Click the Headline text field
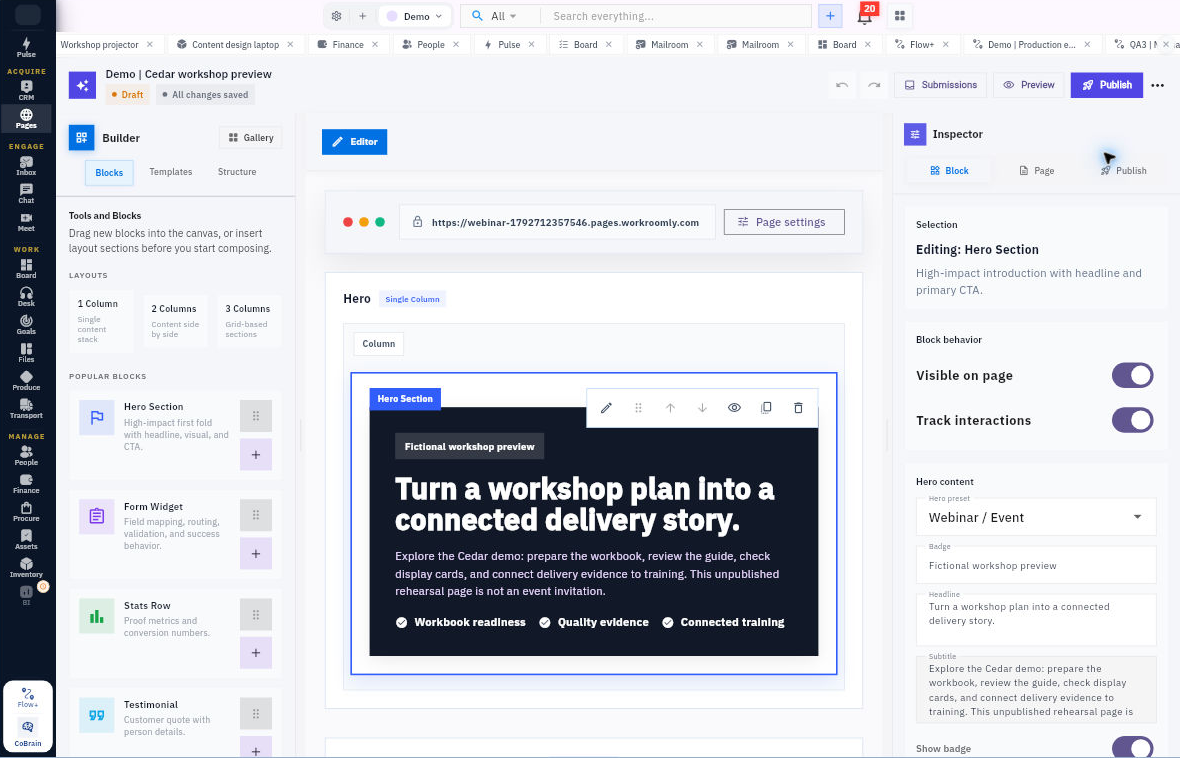This screenshot has height=758, width=1180. point(1036,619)
